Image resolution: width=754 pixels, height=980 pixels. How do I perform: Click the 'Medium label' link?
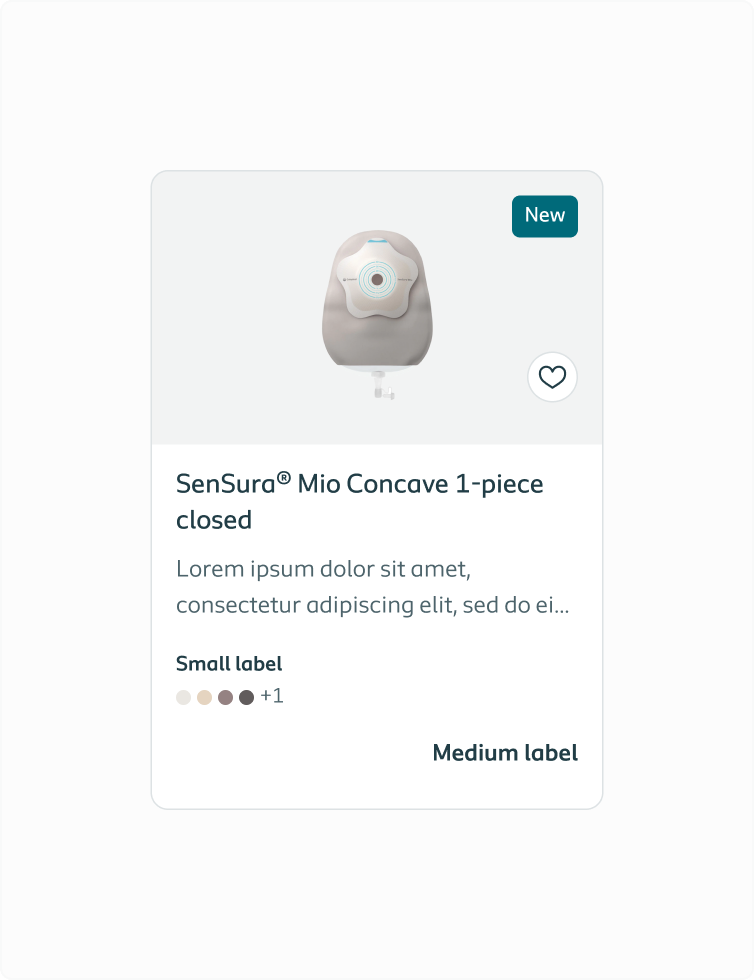pyautogui.click(x=505, y=753)
